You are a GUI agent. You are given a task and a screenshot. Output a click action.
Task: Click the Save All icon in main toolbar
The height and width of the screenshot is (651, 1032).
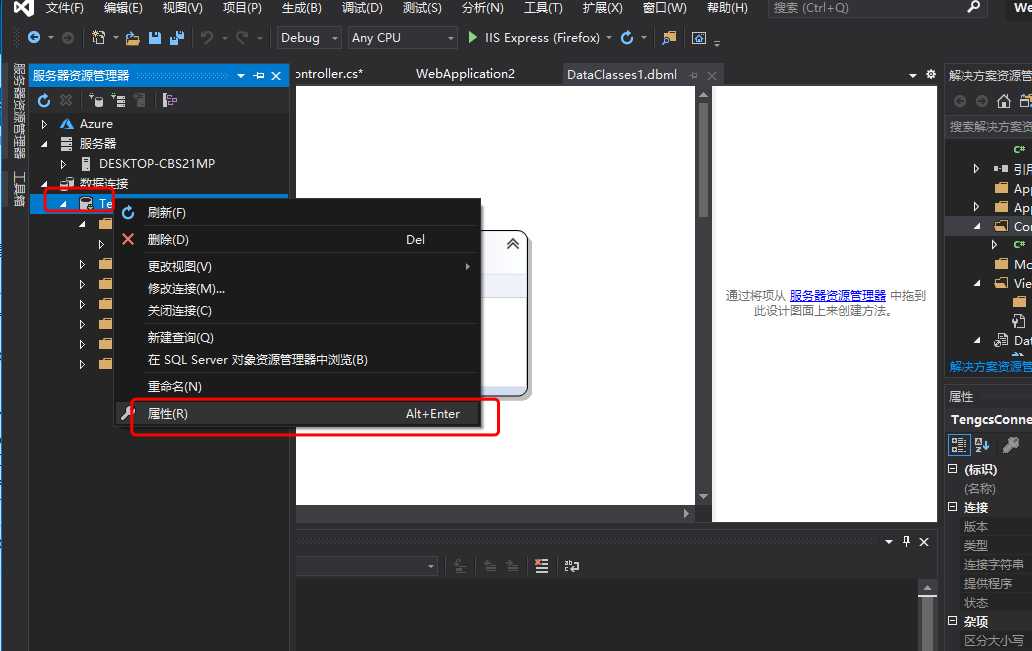tap(177, 38)
